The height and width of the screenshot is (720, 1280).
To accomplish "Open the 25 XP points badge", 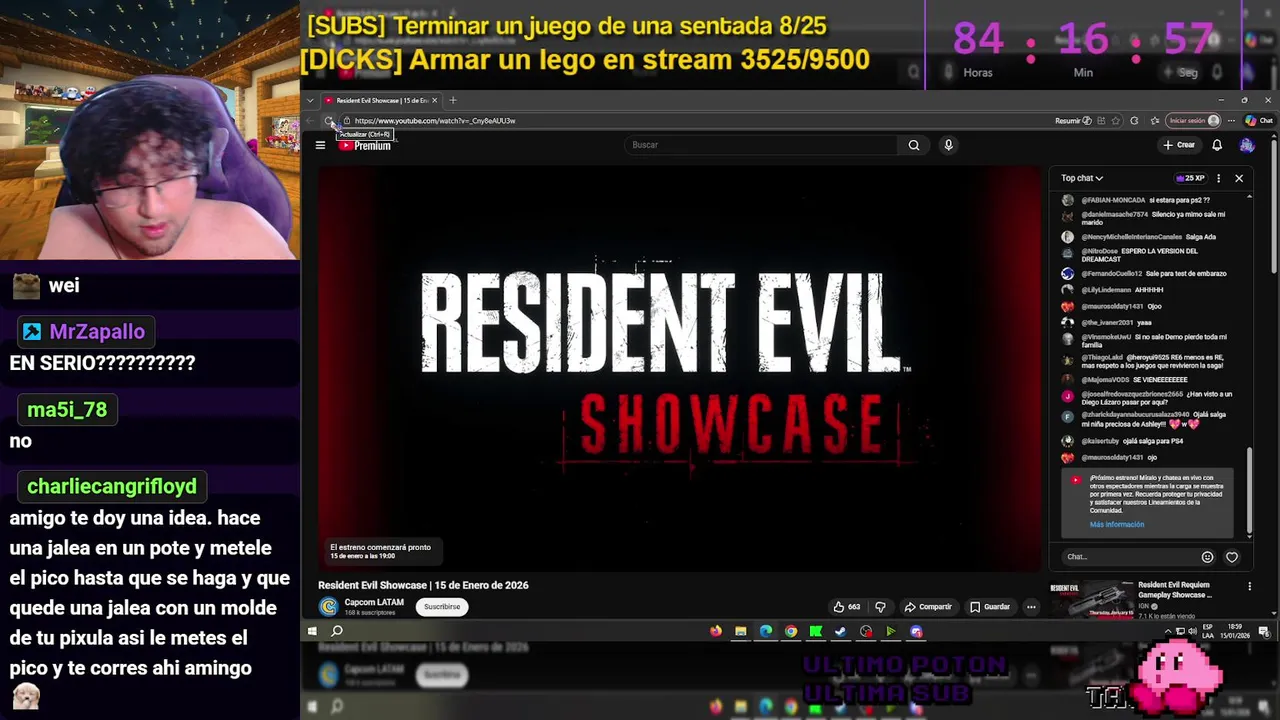I will (x=1190, y=178).
